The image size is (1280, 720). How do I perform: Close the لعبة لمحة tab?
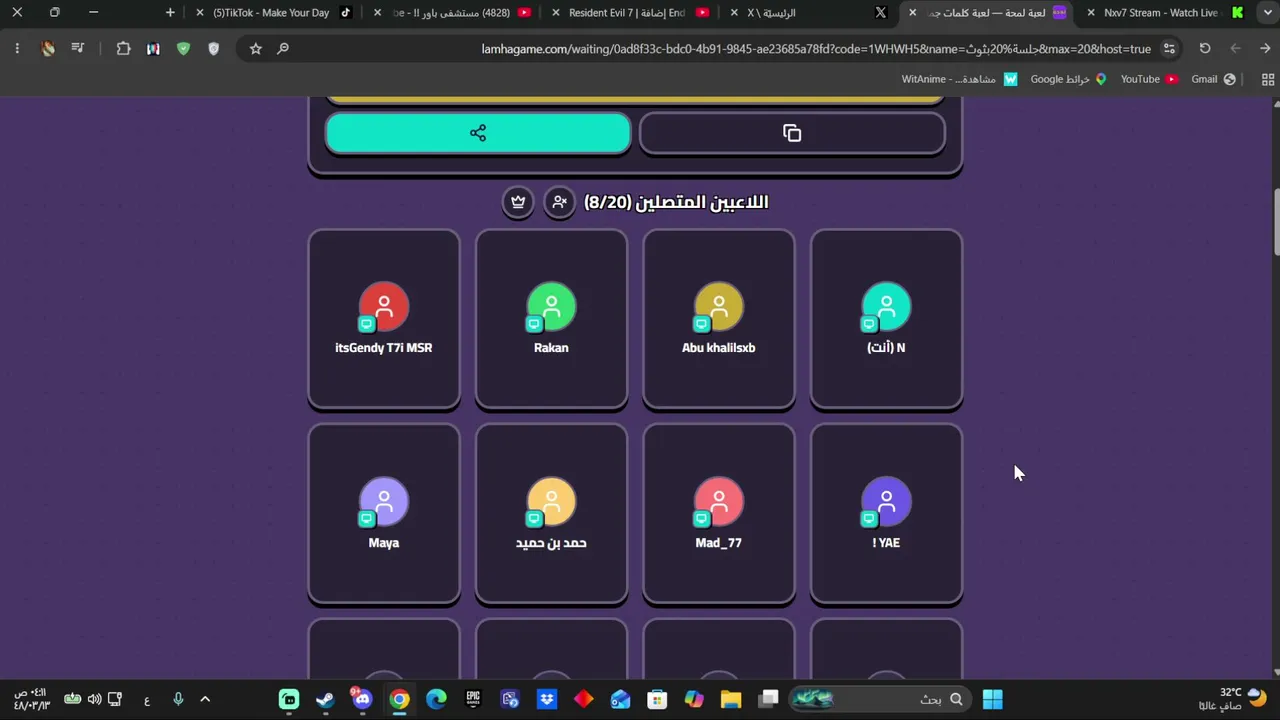[x=912, y=13]
